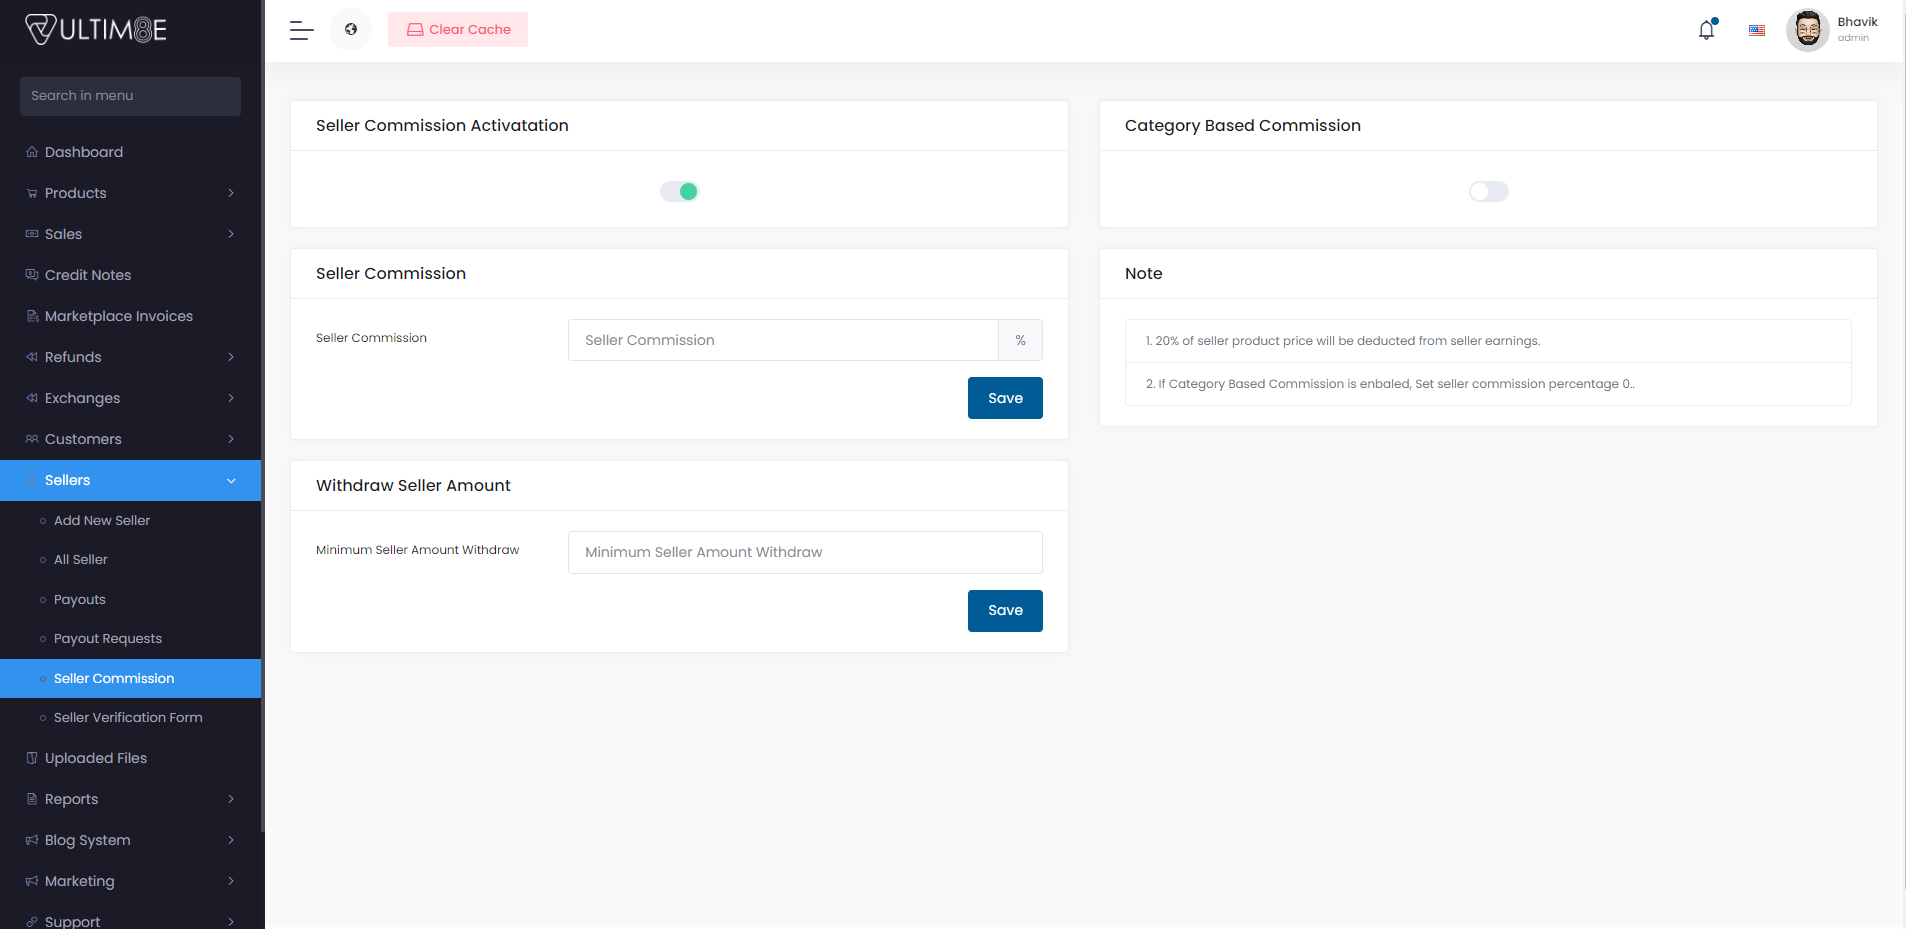The image size is (1906, 929).
Task: Select Seller Verification Form in sidebar
Action: click(128, 718)
